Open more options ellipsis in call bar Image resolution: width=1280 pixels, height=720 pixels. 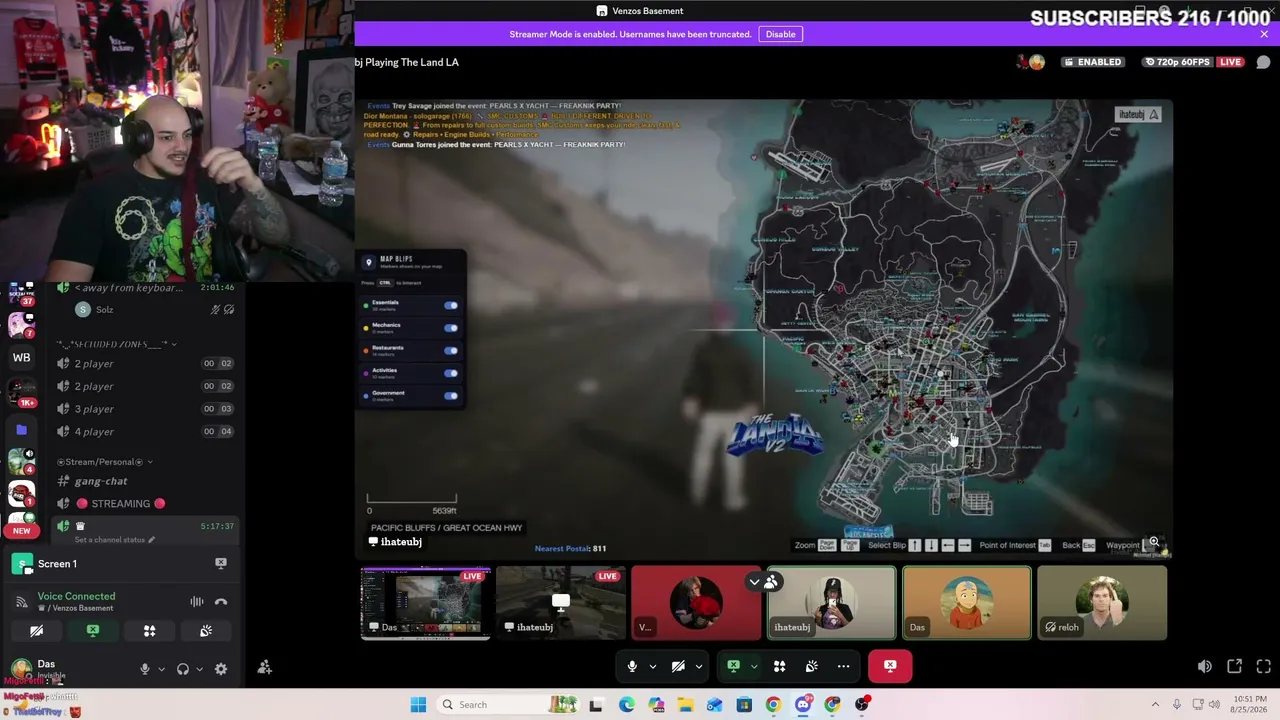pos(843,666)
